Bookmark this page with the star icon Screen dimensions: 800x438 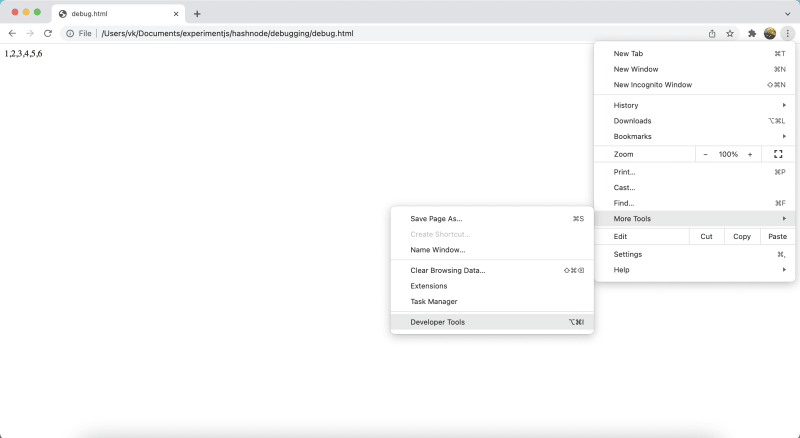(730, 34)
